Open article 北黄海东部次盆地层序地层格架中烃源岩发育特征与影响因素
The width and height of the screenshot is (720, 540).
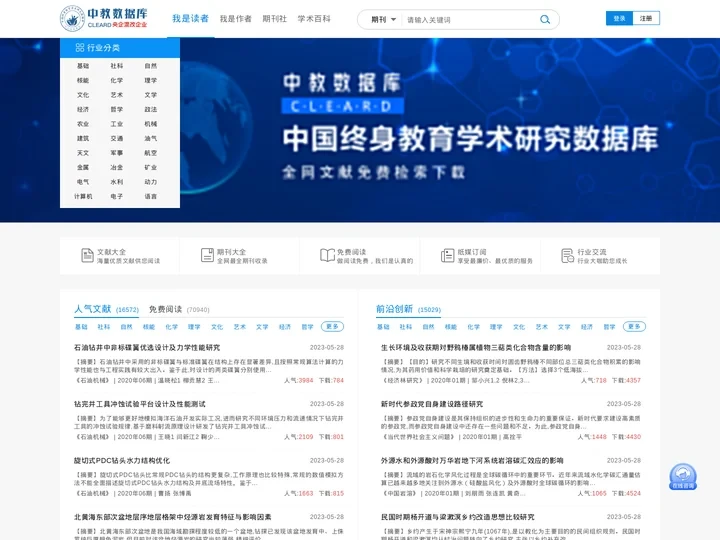(173, 517)
